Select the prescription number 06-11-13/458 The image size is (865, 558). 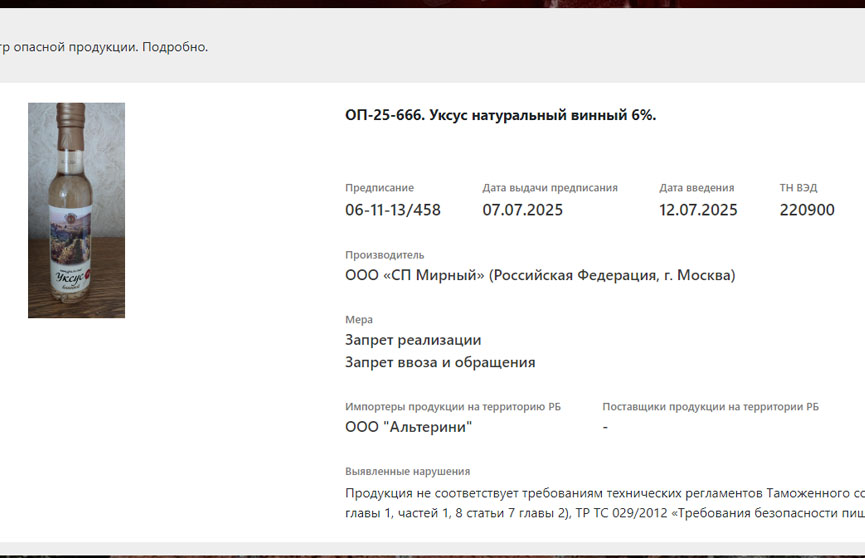[x=392, y=210]
